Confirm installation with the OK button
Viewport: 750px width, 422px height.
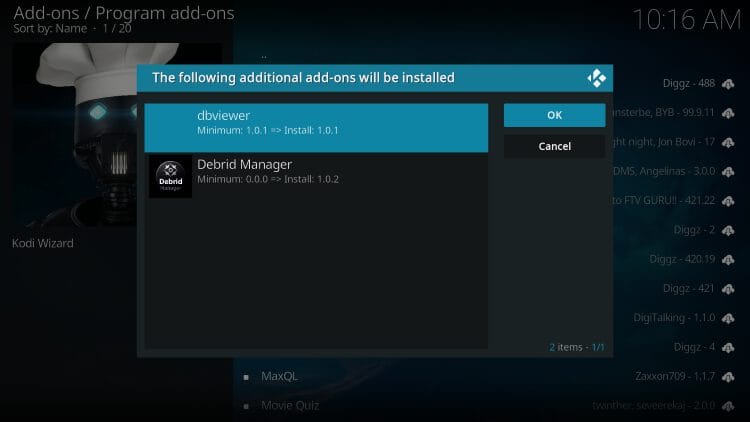click(x=554, y=115)
